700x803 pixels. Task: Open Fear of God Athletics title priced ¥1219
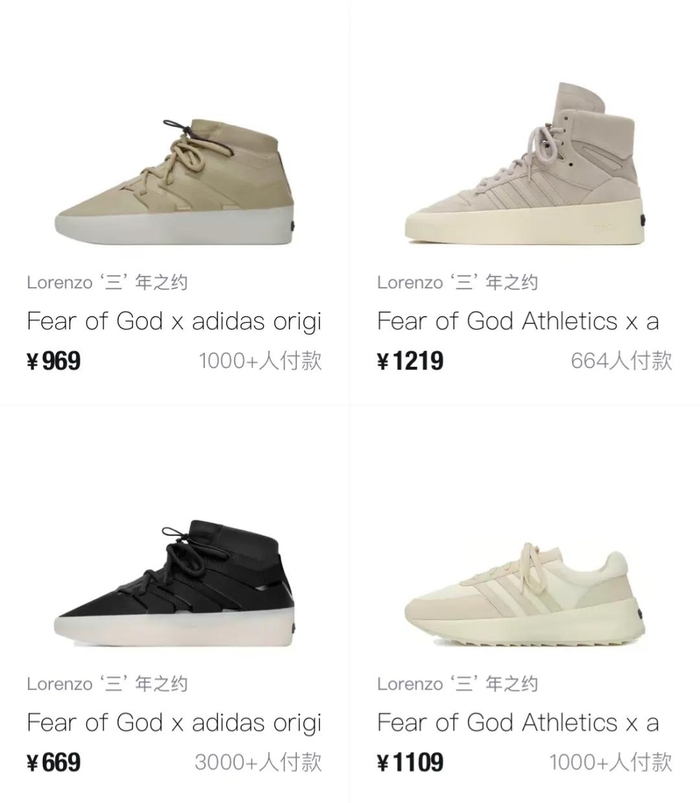coord(518,321)
